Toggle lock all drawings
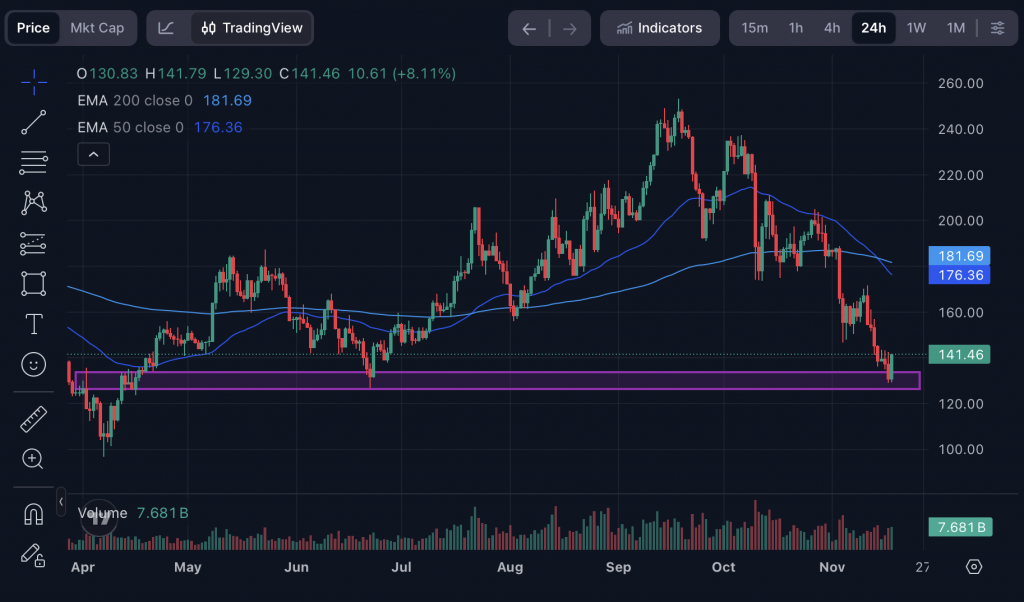Viewport: 1024px width, 602px height. click(x=34, y=555)
